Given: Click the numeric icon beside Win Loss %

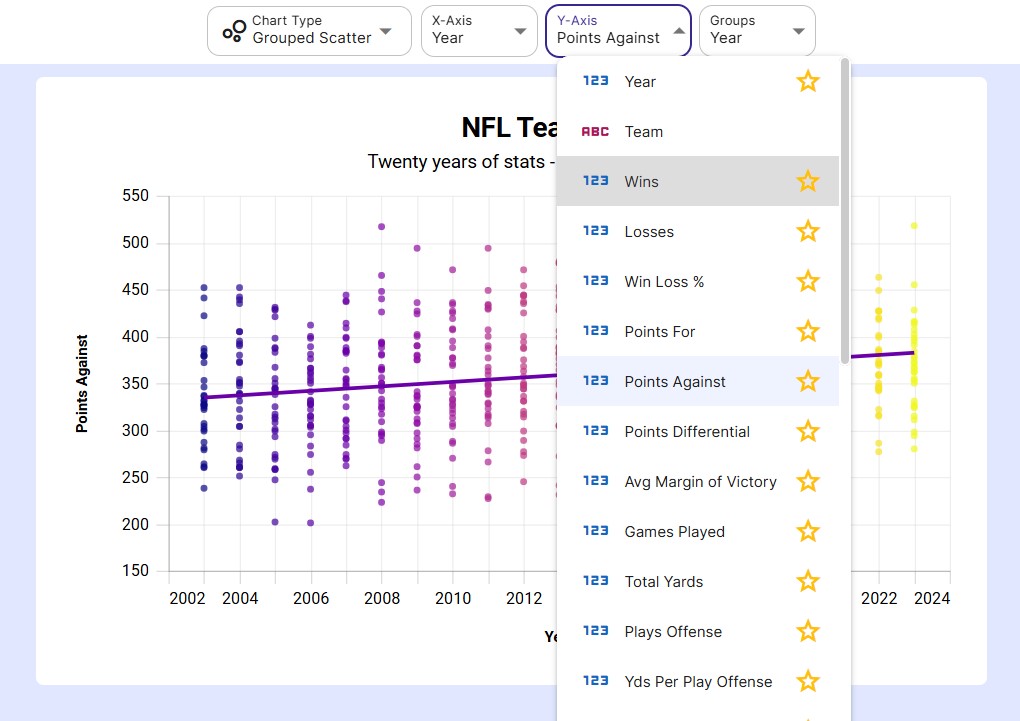Looking at the screenshot, I should point(595,282).
